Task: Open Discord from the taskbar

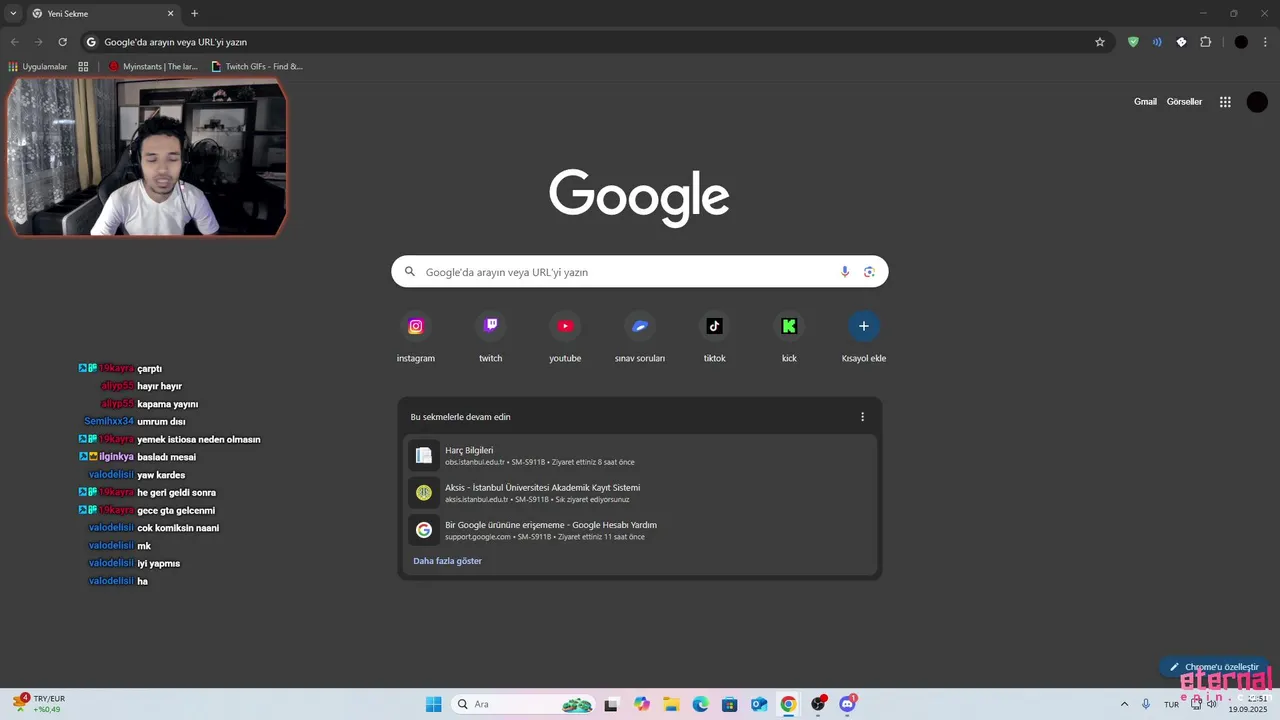Action: click(x=848, y=704)
